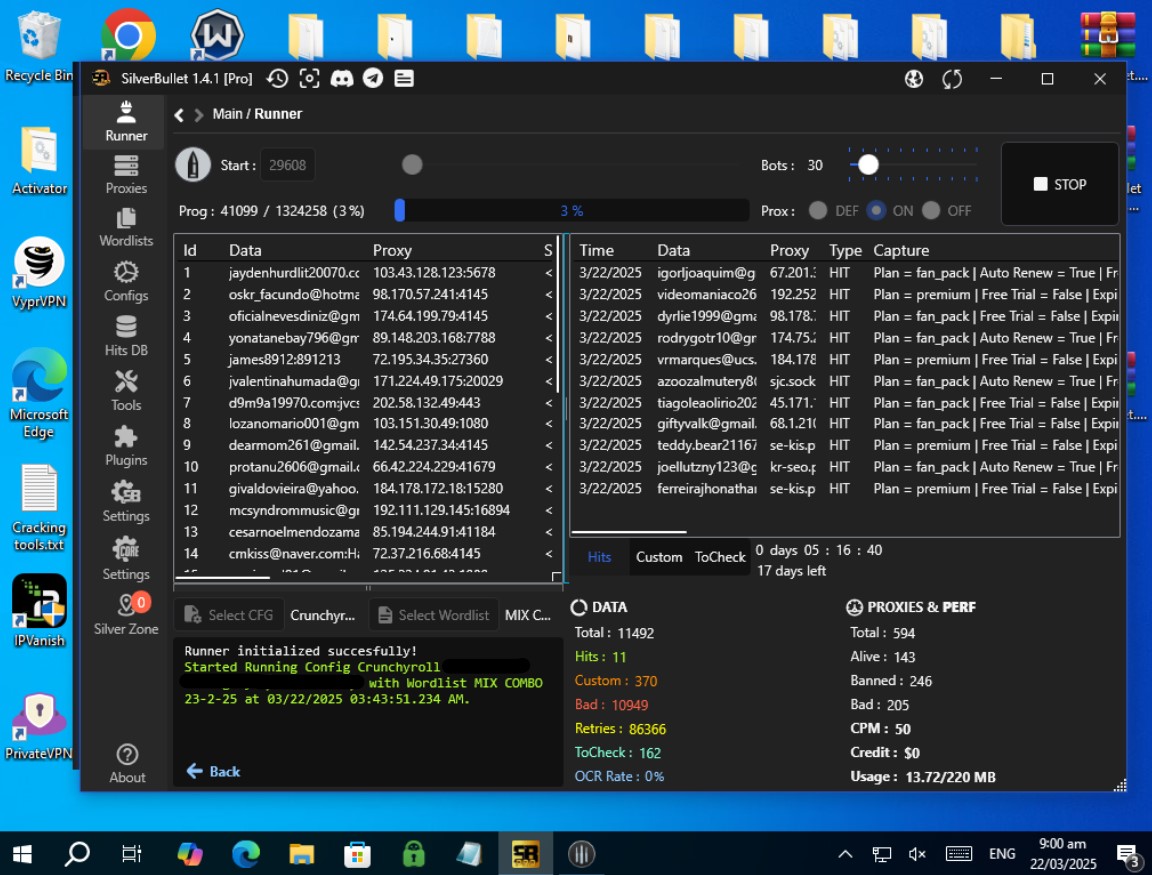Click the history clock icon in title bar
Viewport: 1152px width, 875px height.
click(x=277, y=79)
